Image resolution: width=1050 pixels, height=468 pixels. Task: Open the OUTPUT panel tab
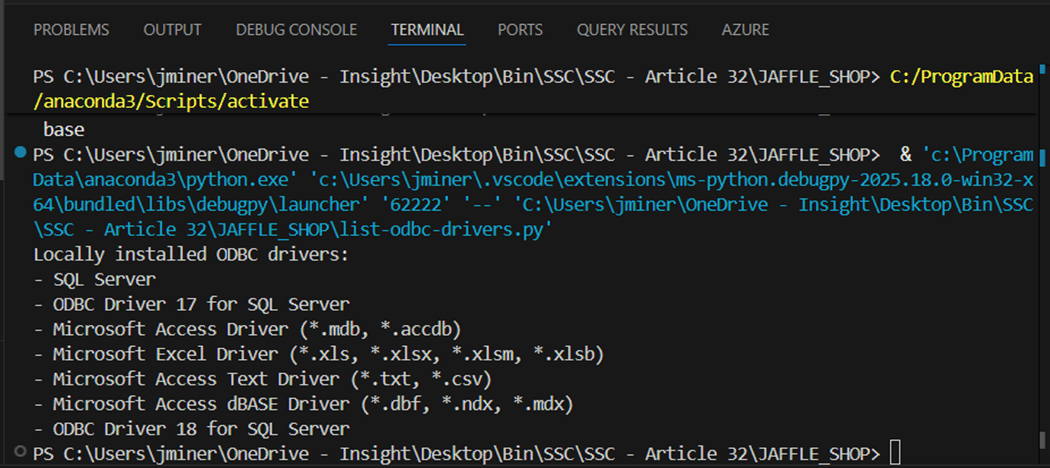point(172,30)
